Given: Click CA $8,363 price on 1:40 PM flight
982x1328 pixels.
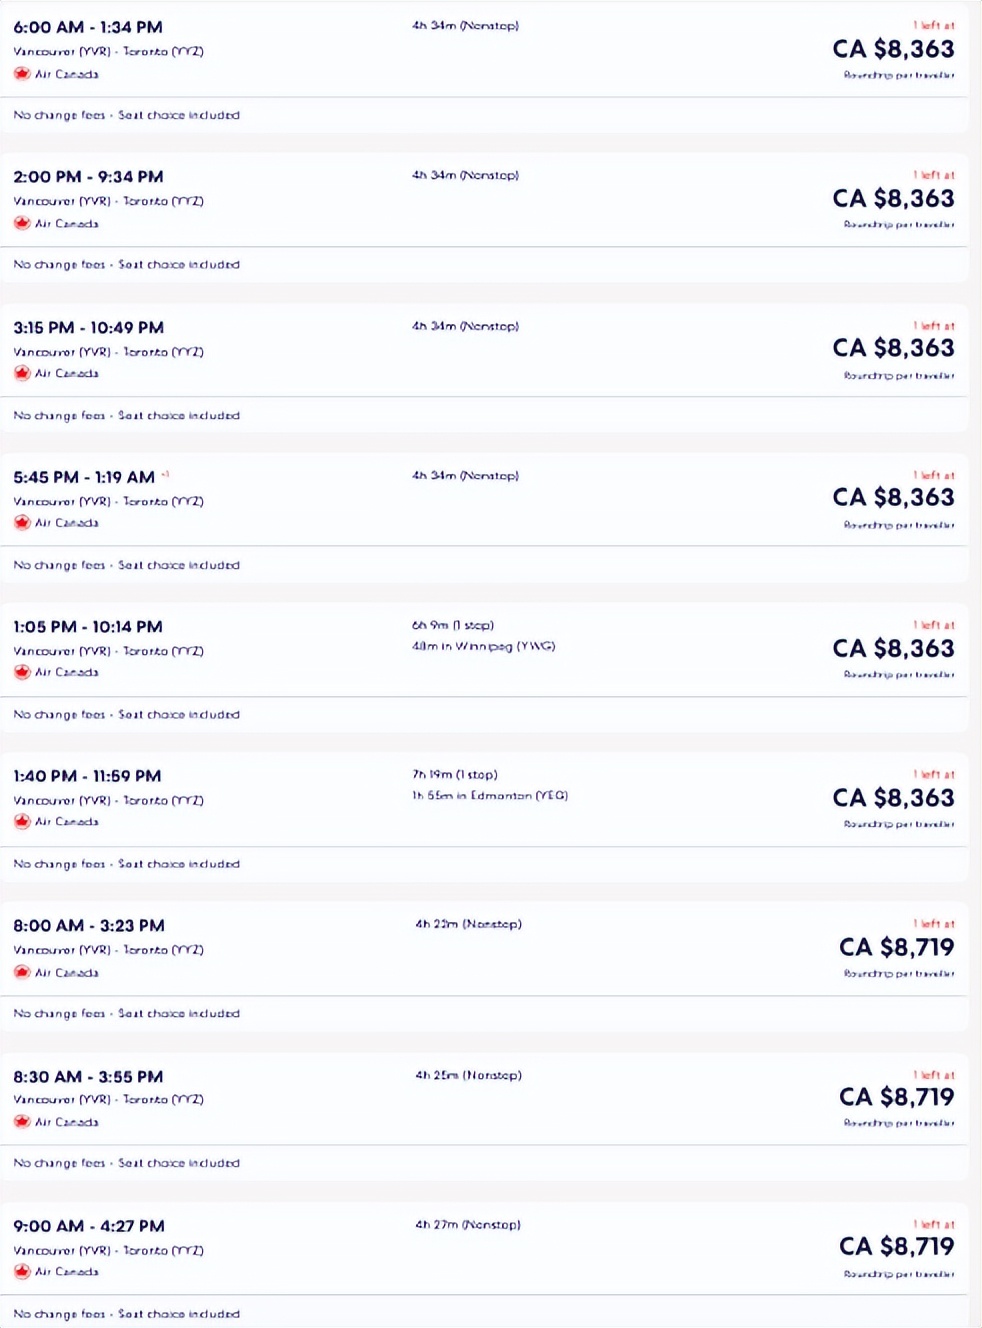Looking at the screenshot, I should click(x=893, y=798).
